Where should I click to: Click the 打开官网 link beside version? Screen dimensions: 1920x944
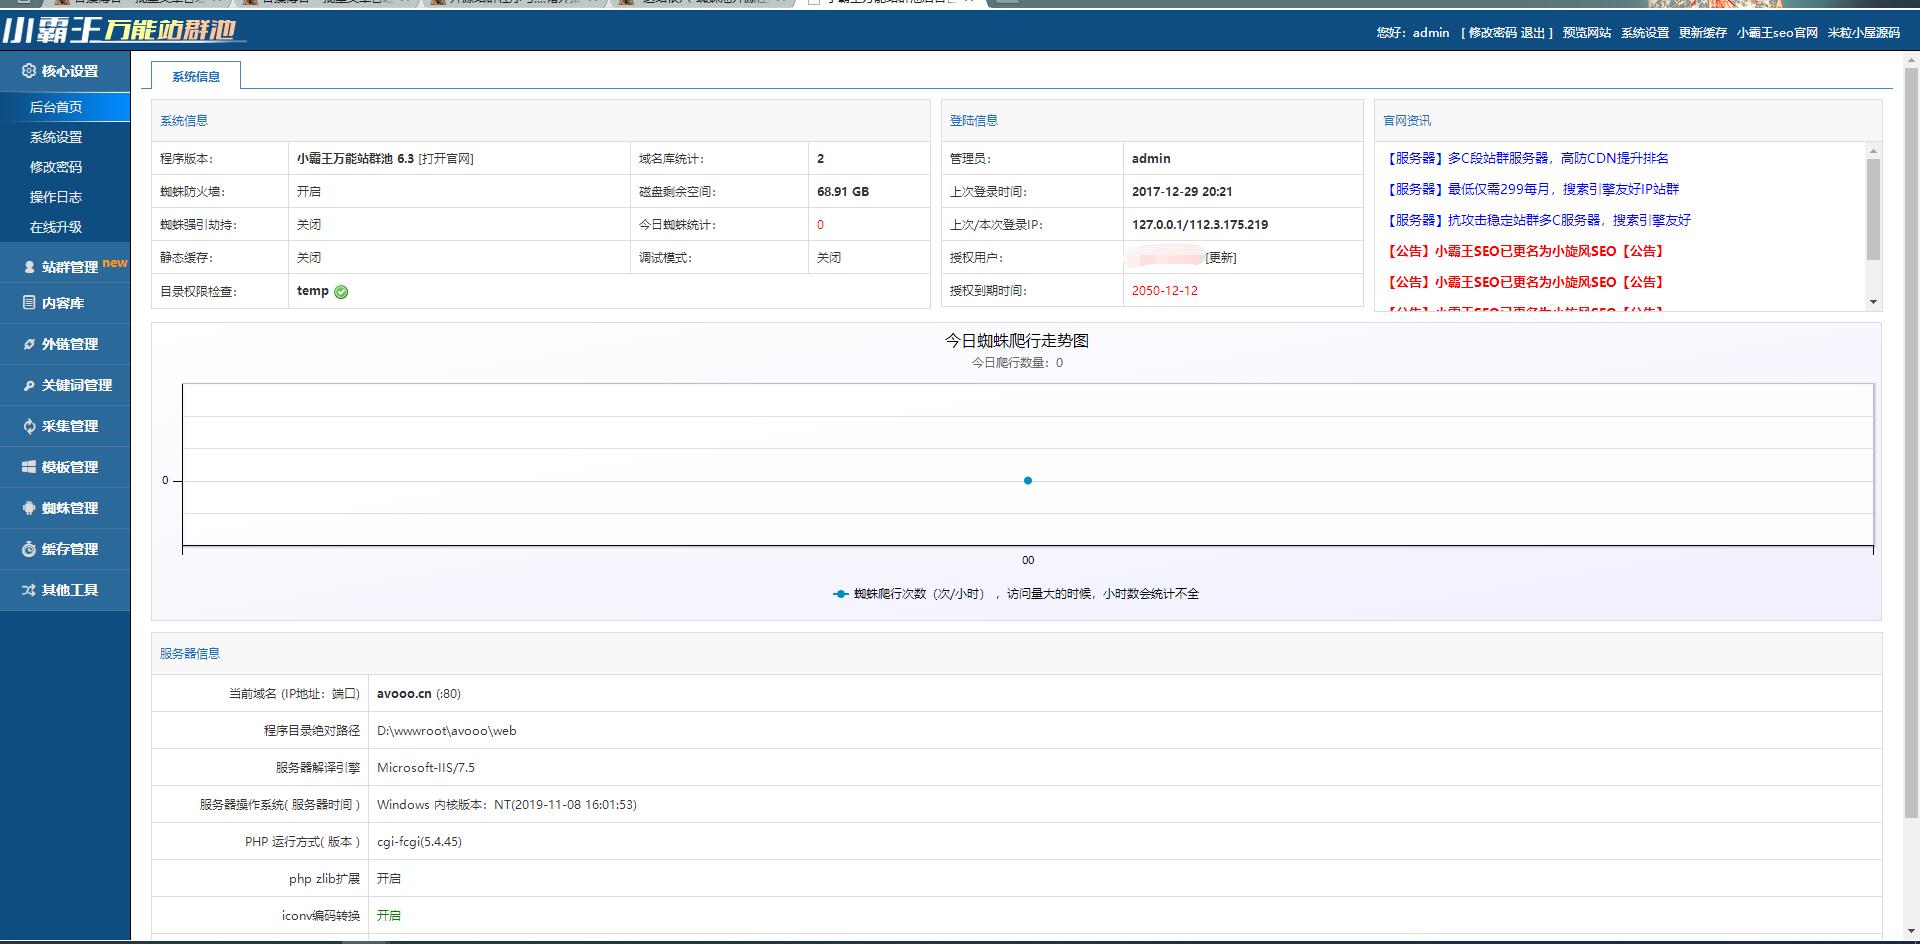coord(446,159)
